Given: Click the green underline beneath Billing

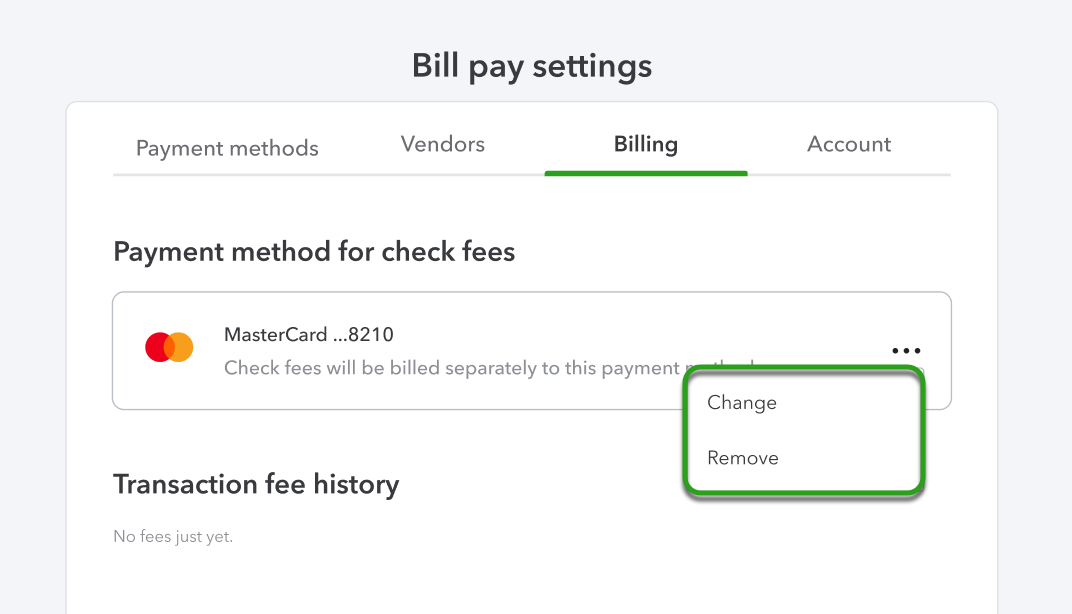Looking at the screenshot, I should pyautogui.click(x=646, y=173).
